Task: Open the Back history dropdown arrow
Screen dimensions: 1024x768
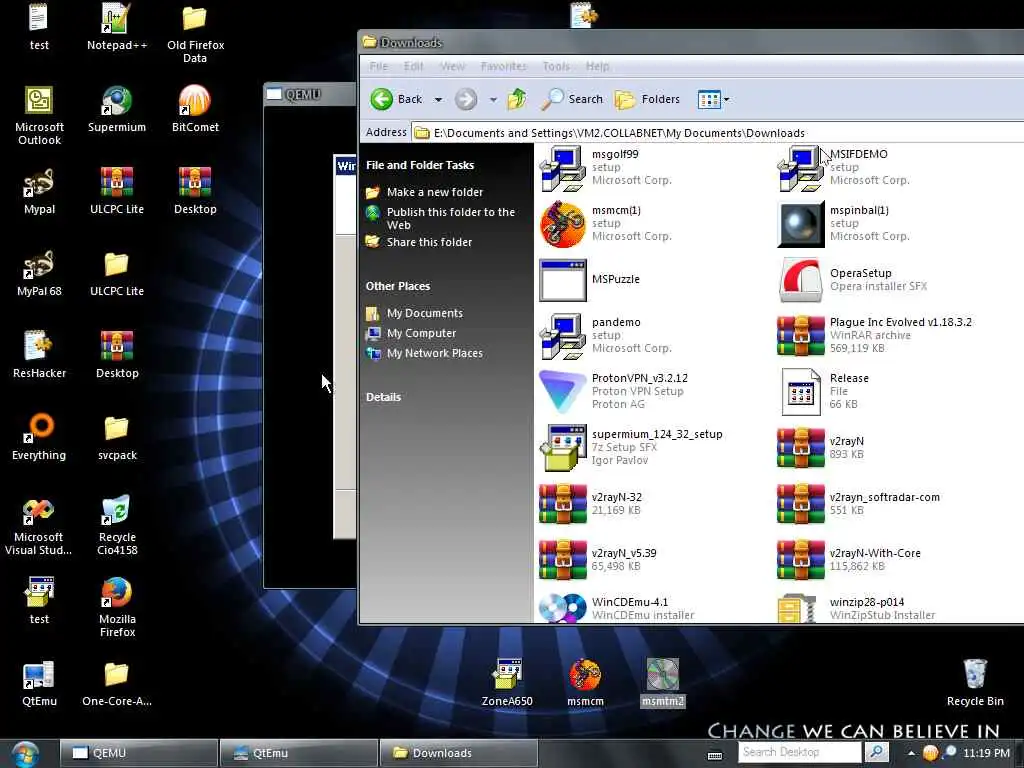Action: pyautogui.click(x=438, y=100)
